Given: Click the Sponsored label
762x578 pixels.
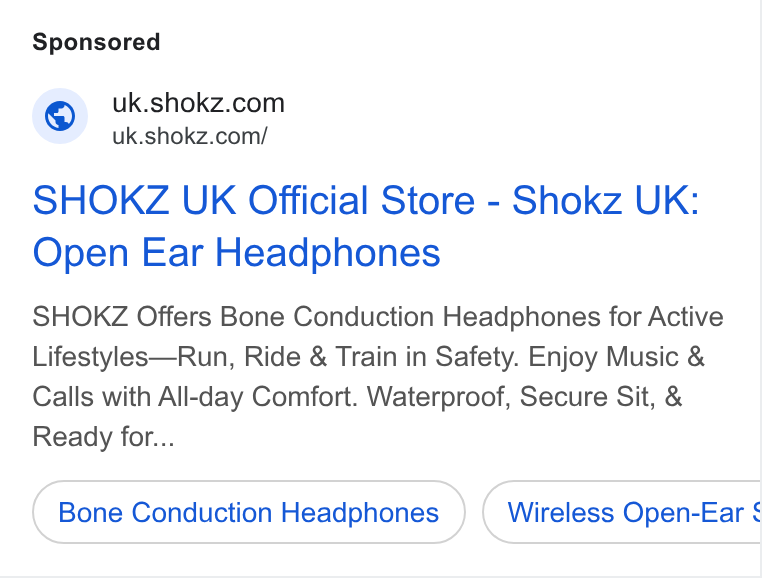Looking at the screenshot, I should point(96,42).
